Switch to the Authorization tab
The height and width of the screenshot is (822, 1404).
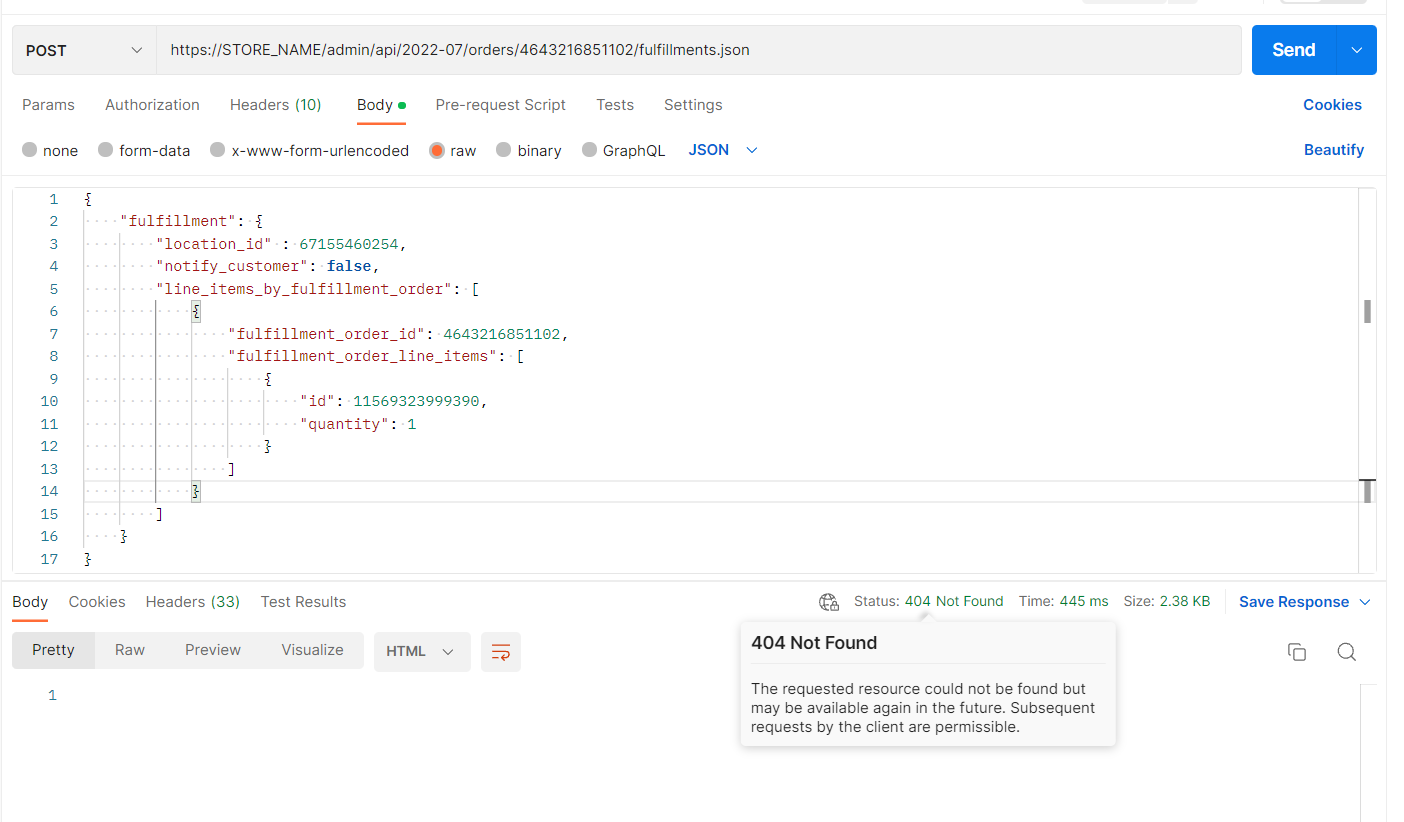point(152,105)
